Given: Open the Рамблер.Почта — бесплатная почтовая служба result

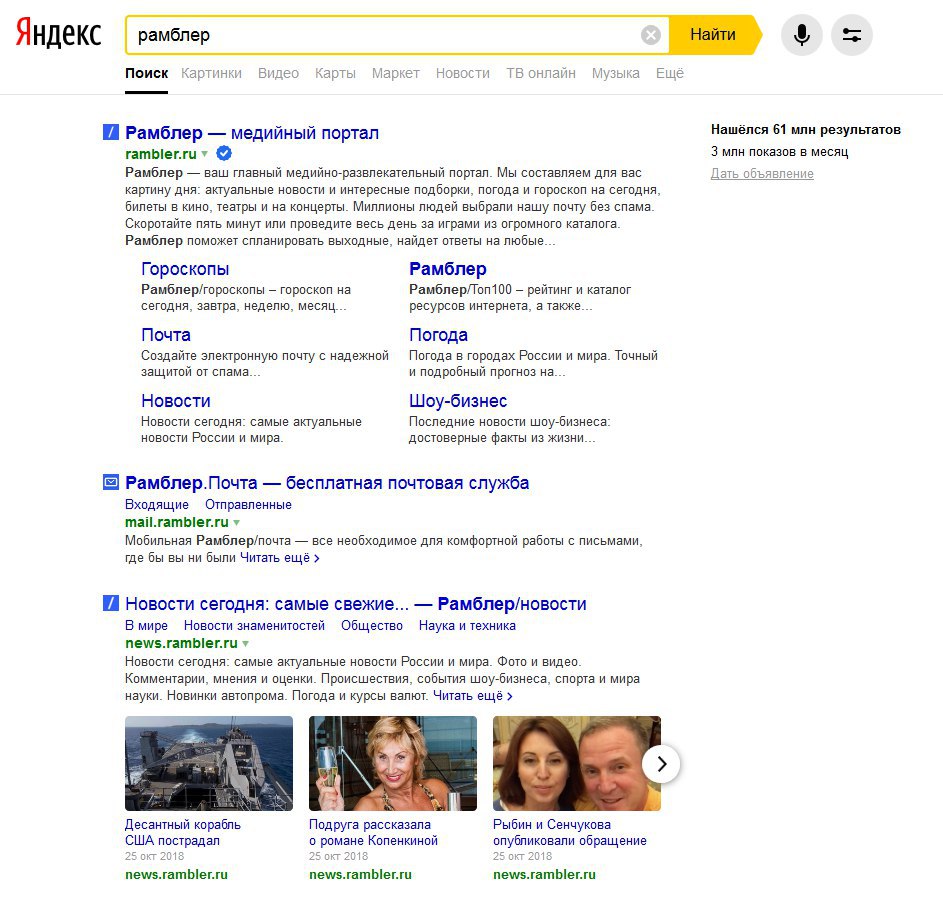Looking at the screenshot, I should (x=327, y=483).
